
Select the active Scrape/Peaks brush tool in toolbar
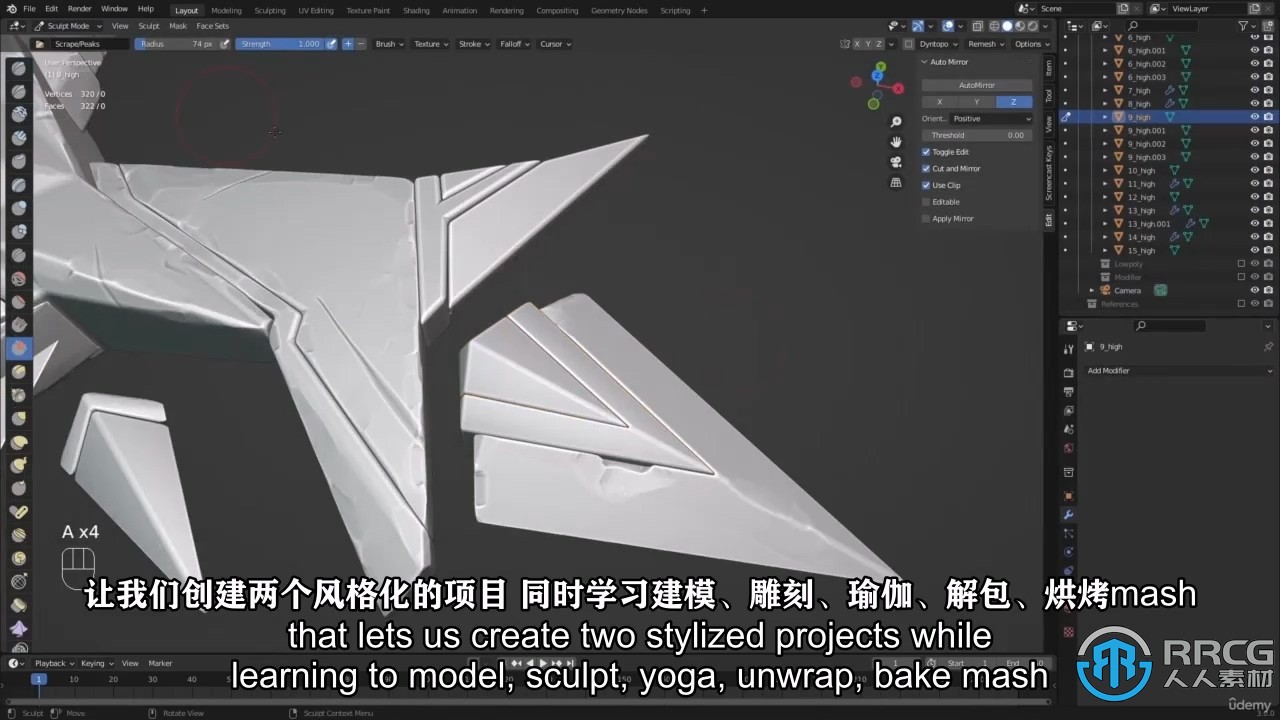(19, 348)
